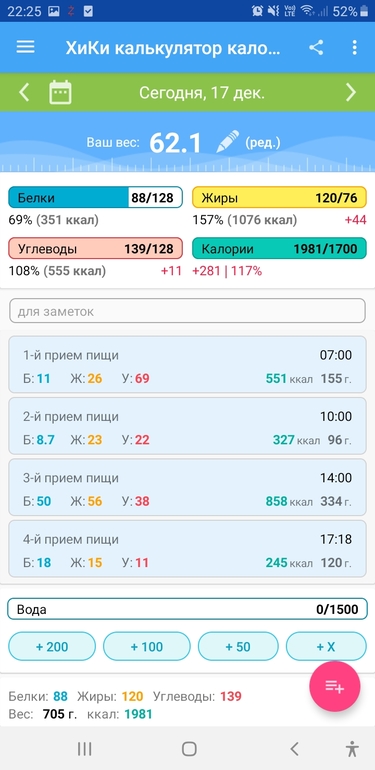Screen dimensions: 375x770
Task: Open the calendar date picker icon
Action: [60, 92]
